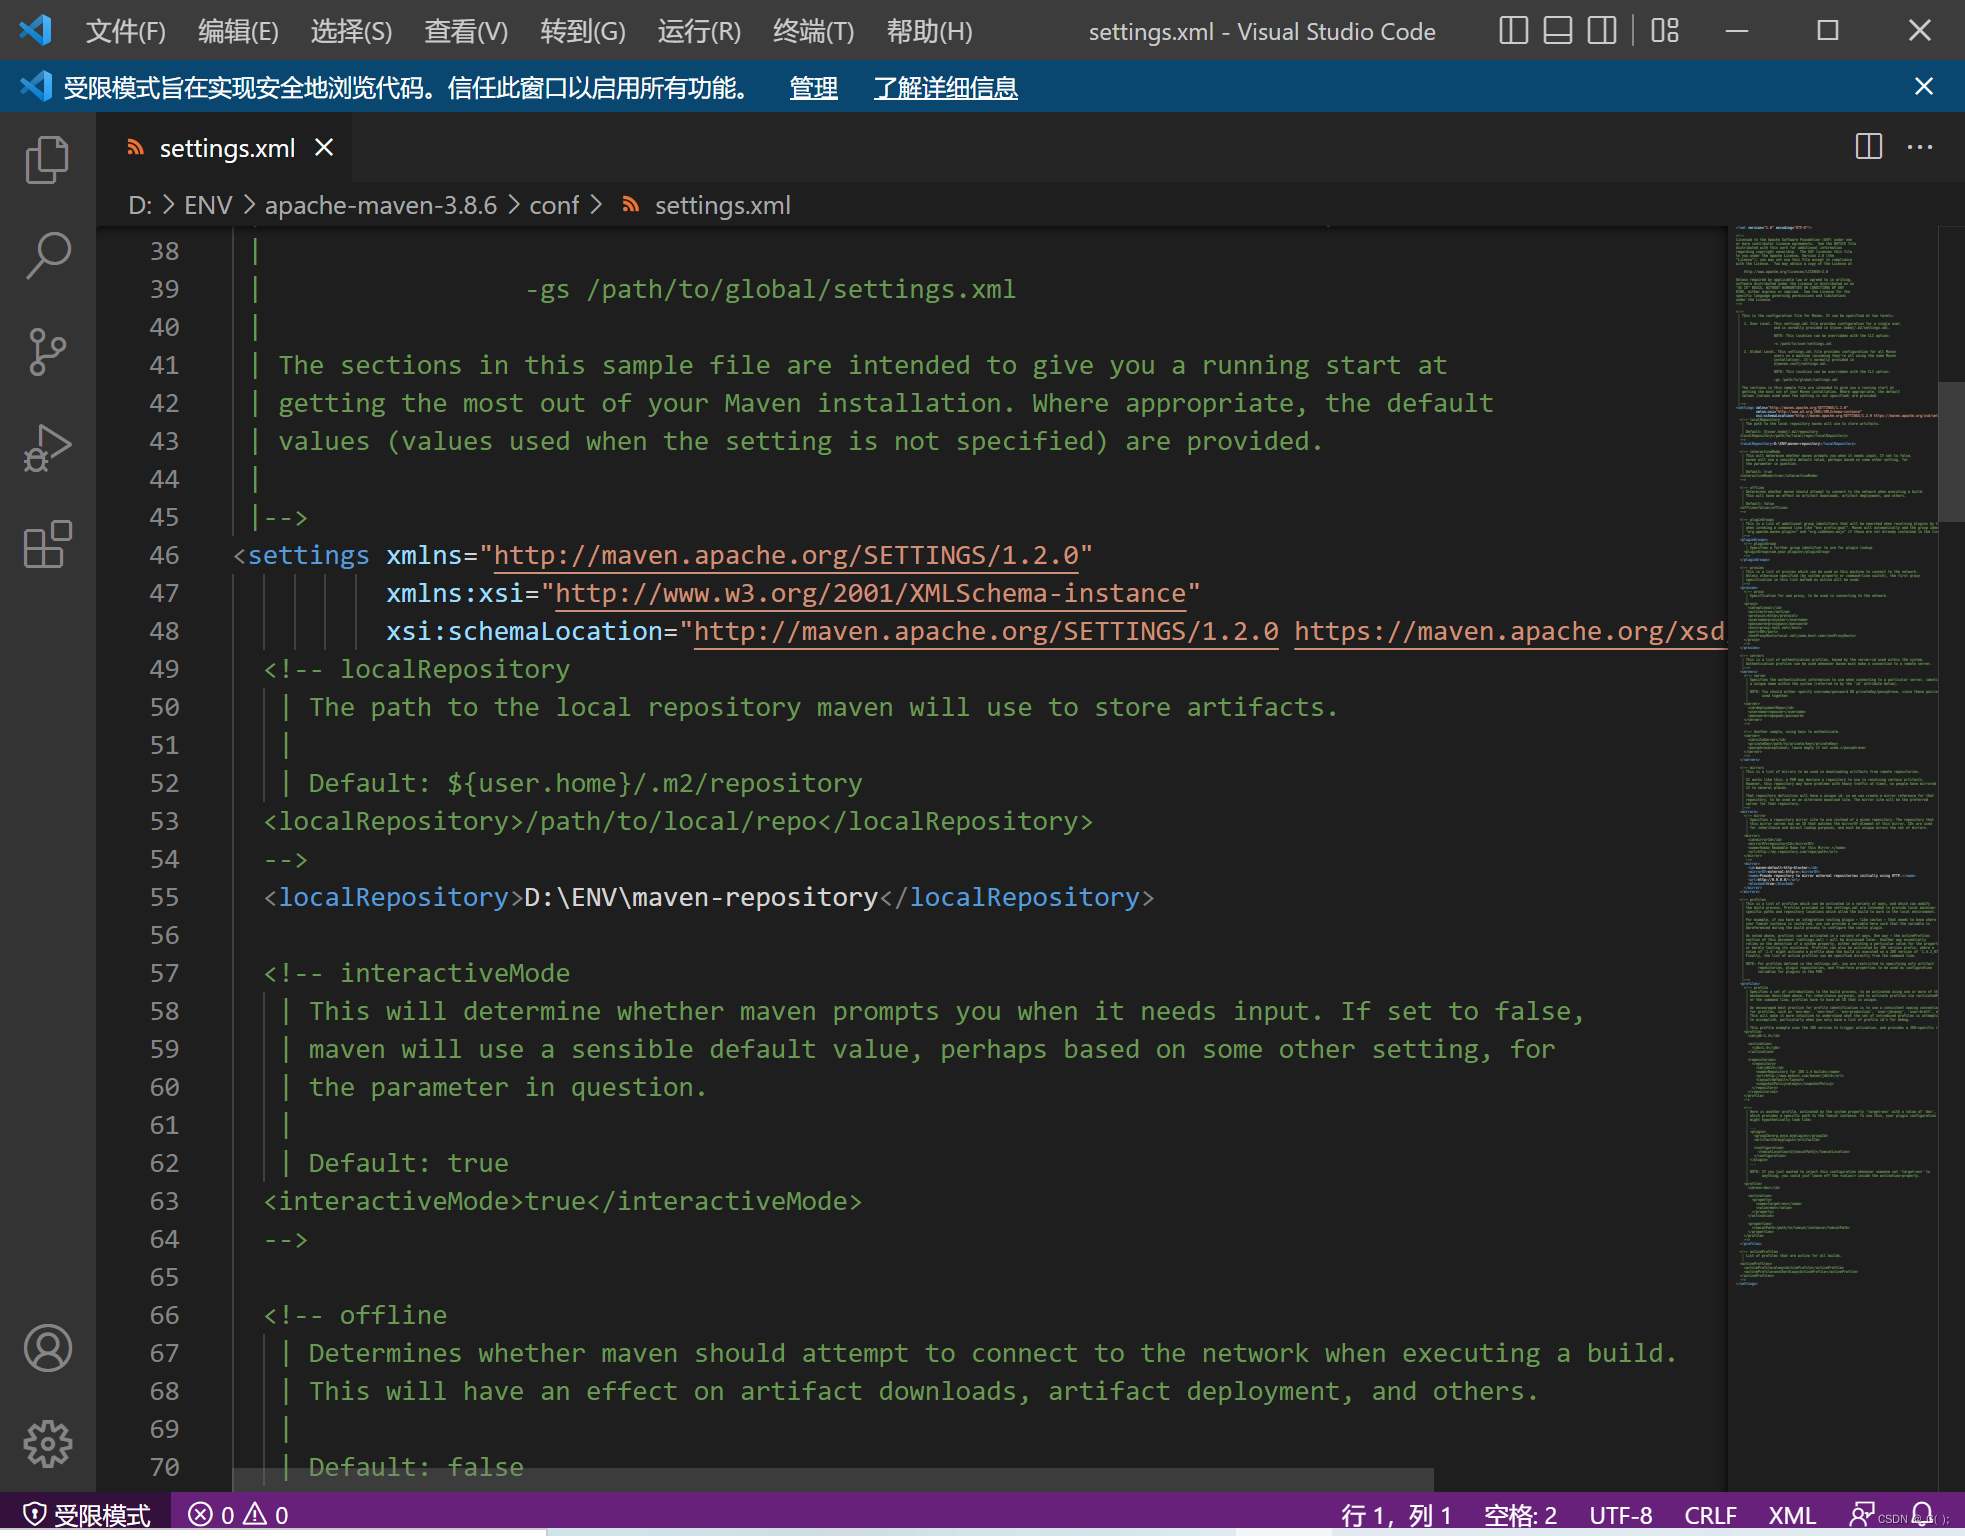This screenshot has height=1536, width=1965.
Task: Click the www.w3.org XMLSchema-instance URL
Action: pos(870,593)
